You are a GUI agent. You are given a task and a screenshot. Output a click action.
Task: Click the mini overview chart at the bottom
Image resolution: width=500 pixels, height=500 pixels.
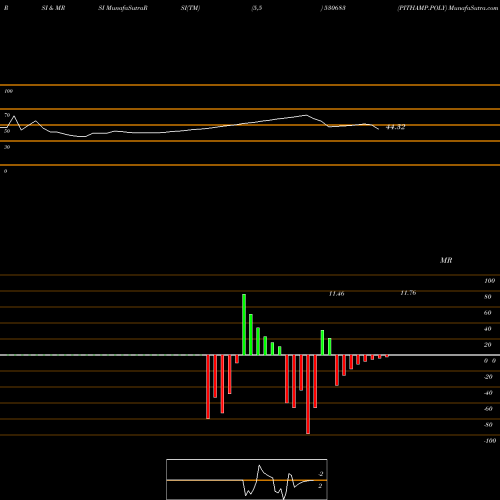tap(247, 479)
